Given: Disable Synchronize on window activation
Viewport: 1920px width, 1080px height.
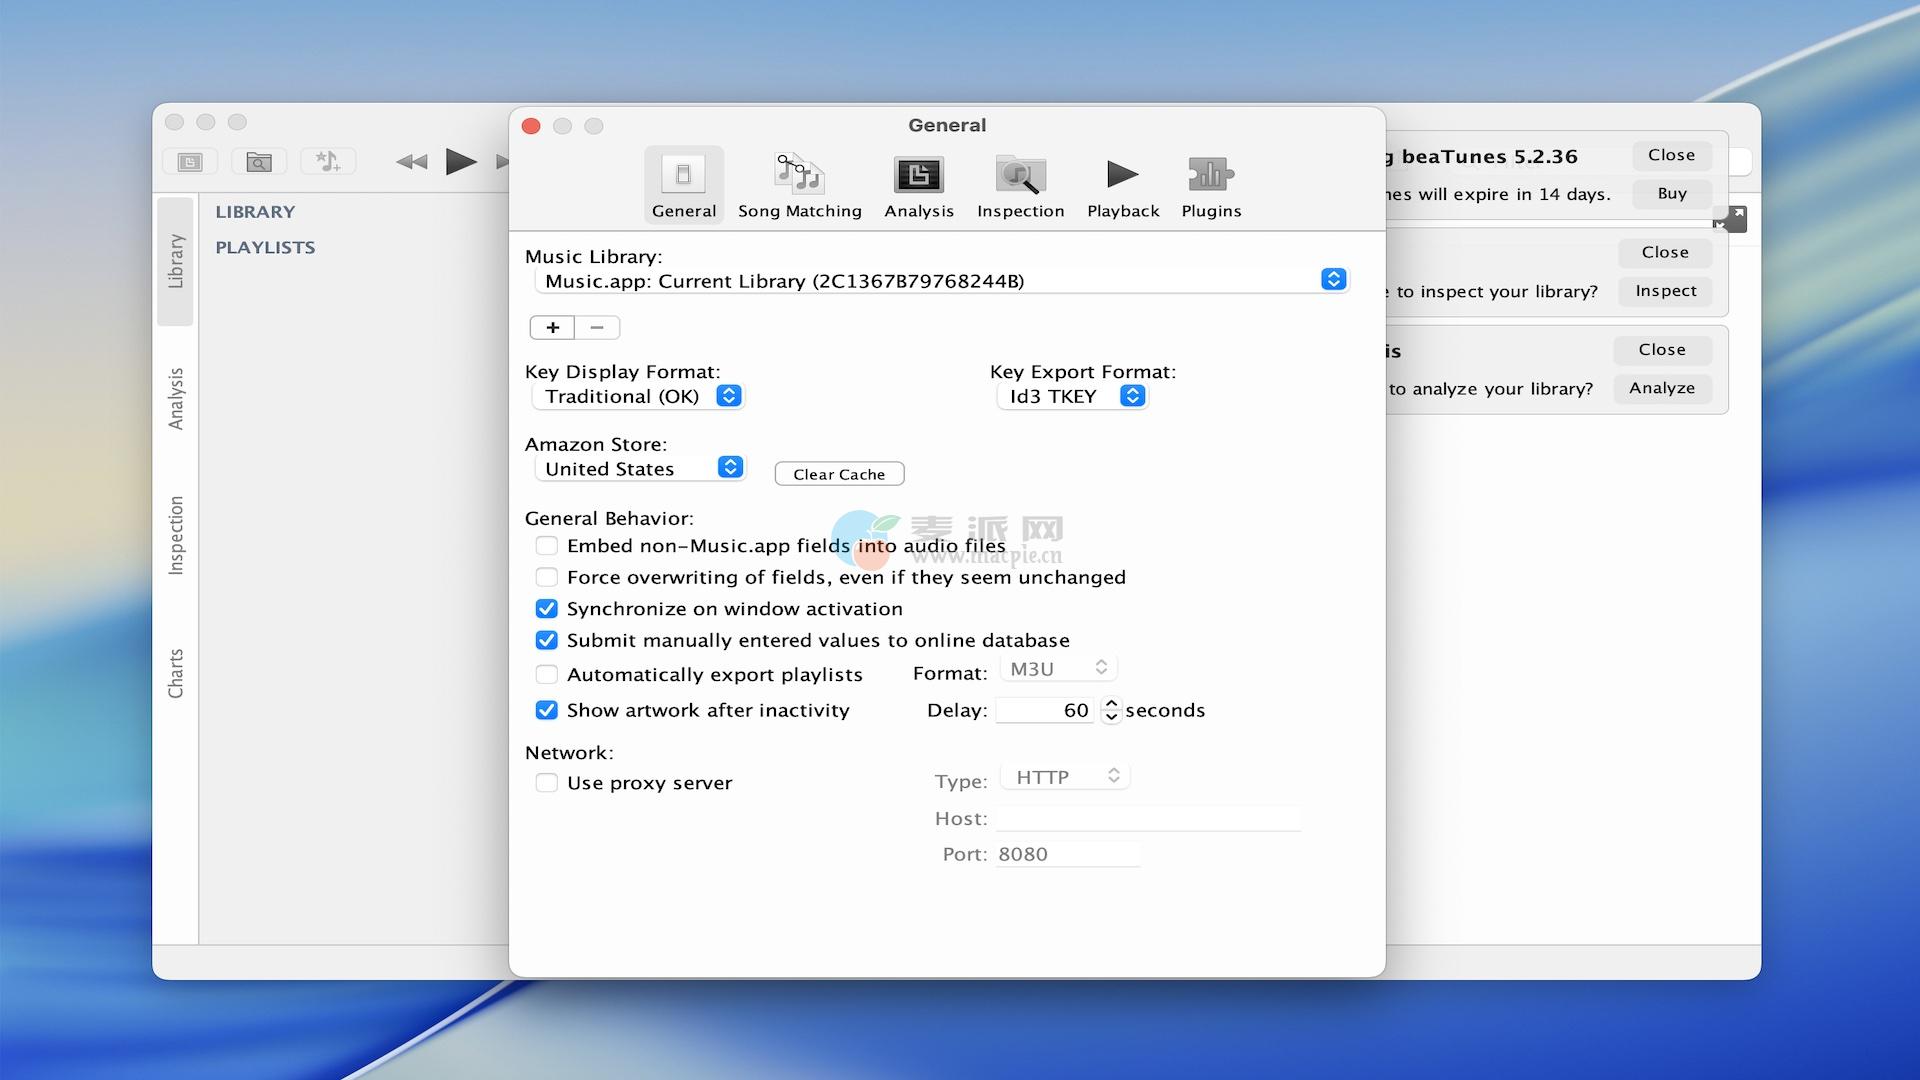Looking at the screenshot, I should [x=546, y=609].
